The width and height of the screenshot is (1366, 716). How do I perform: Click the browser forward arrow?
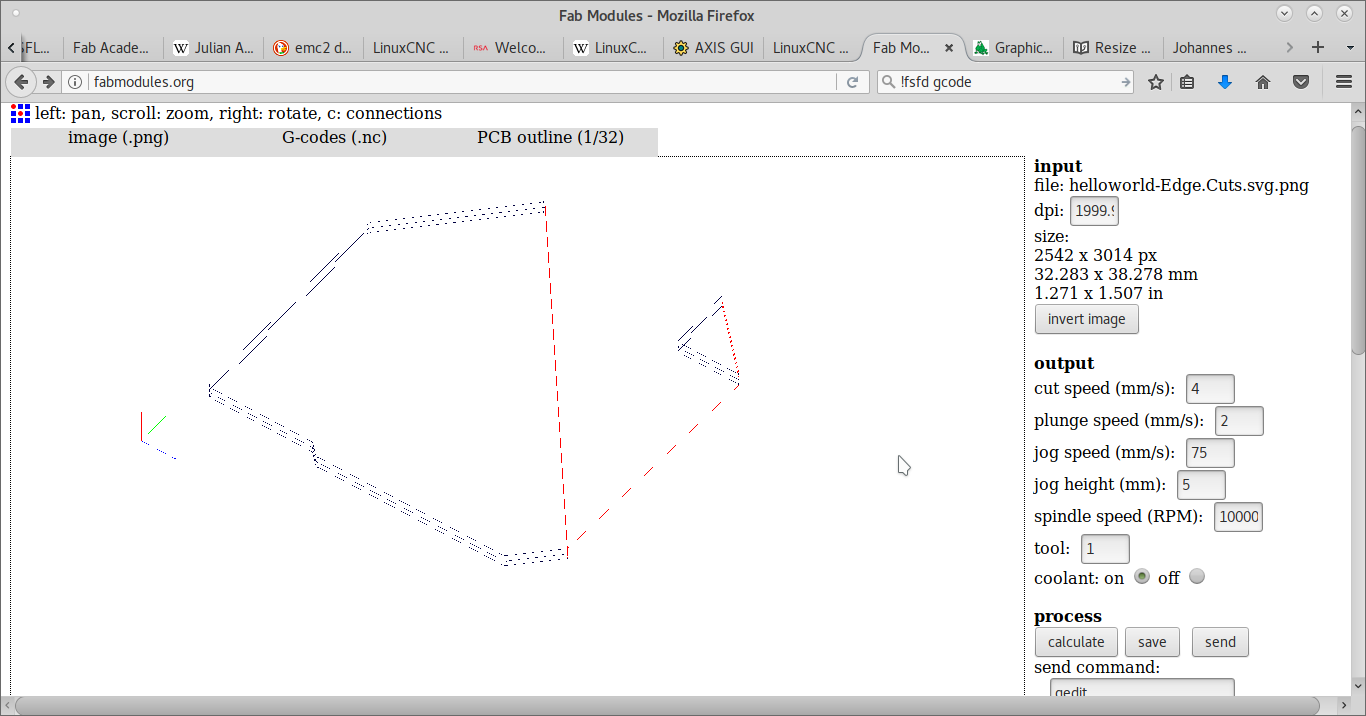tap(48, 82)
